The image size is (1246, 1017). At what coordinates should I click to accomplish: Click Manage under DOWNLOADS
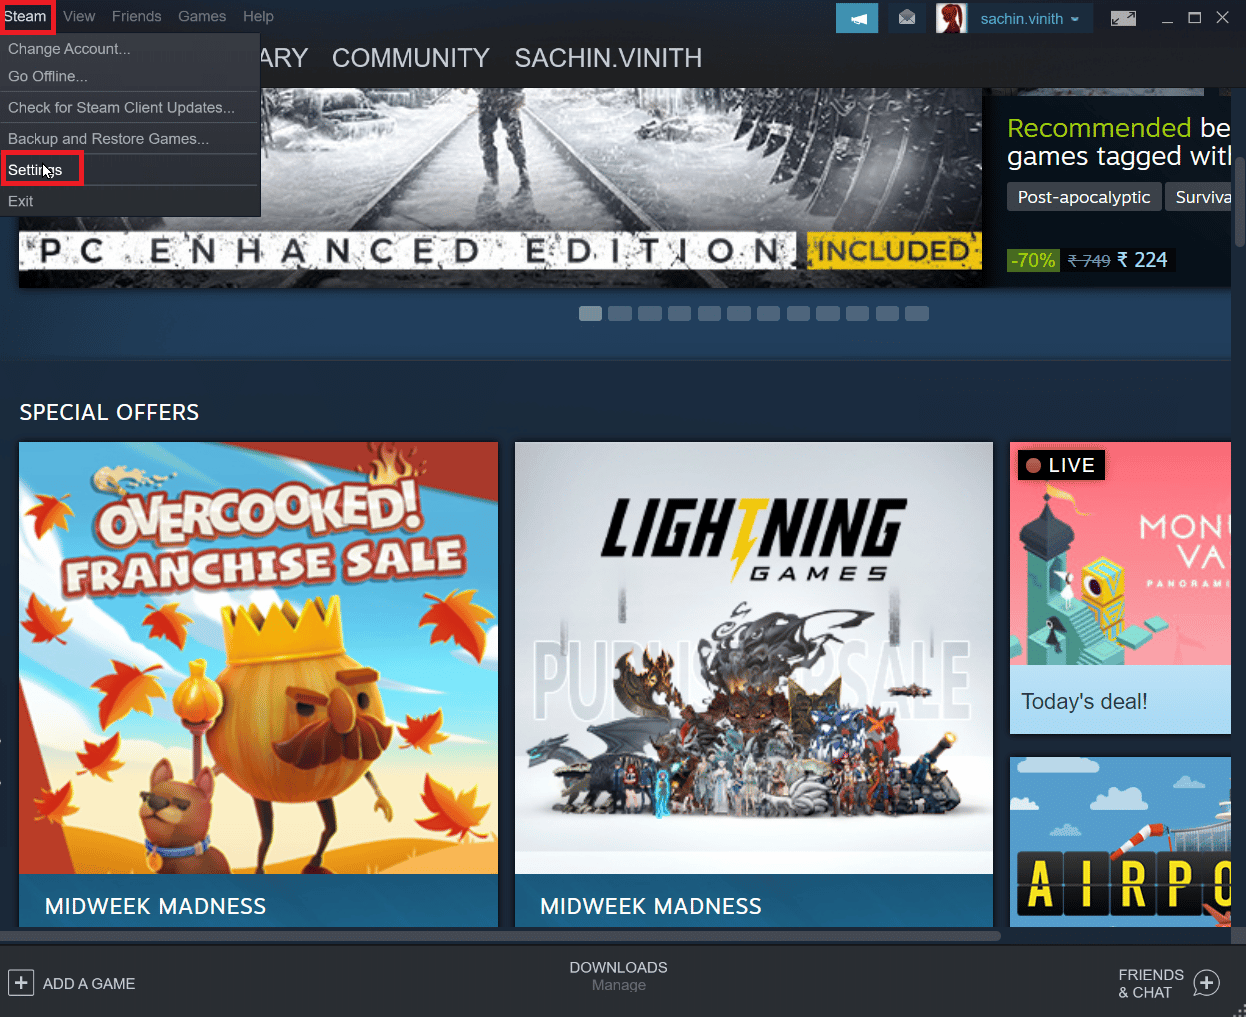click(x=618, y=985)
